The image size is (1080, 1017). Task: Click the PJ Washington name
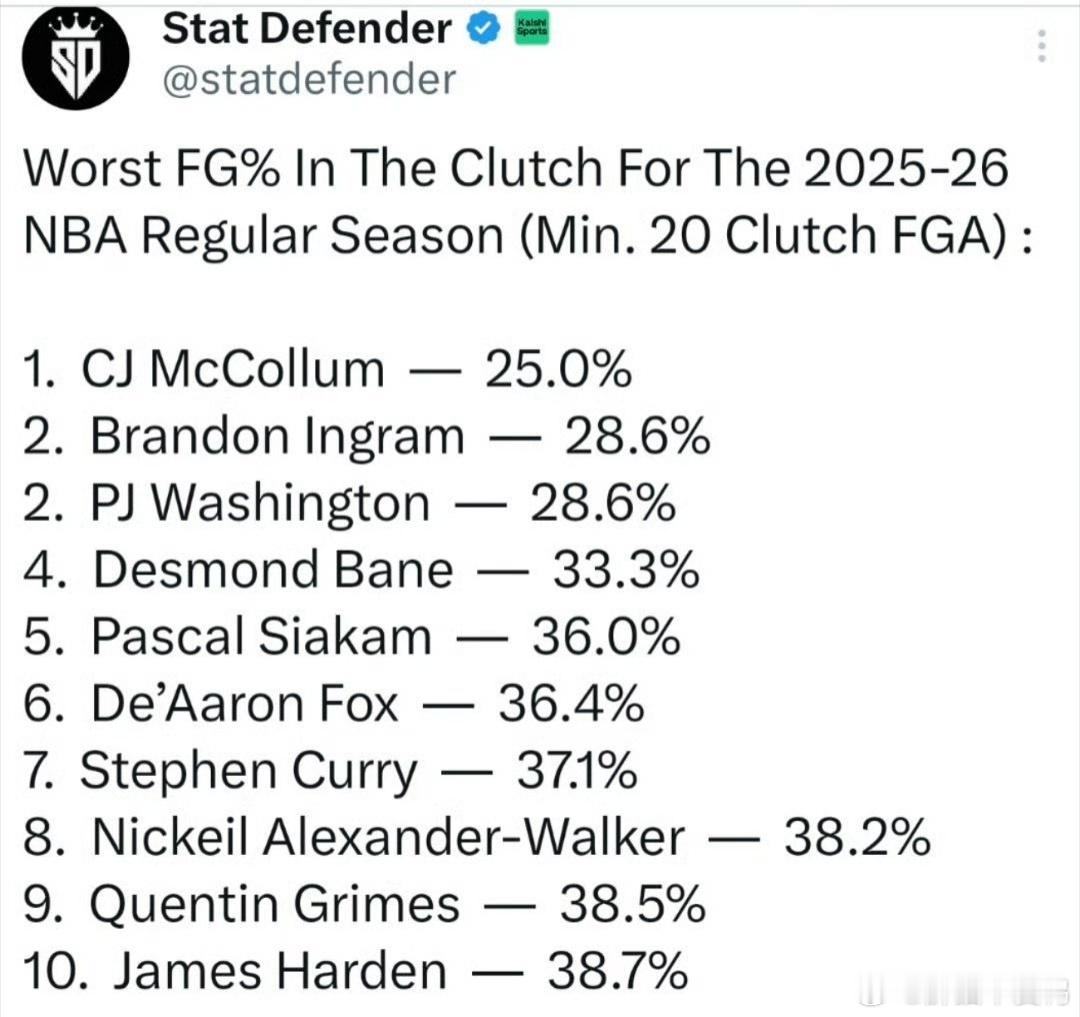coord(260,504)
